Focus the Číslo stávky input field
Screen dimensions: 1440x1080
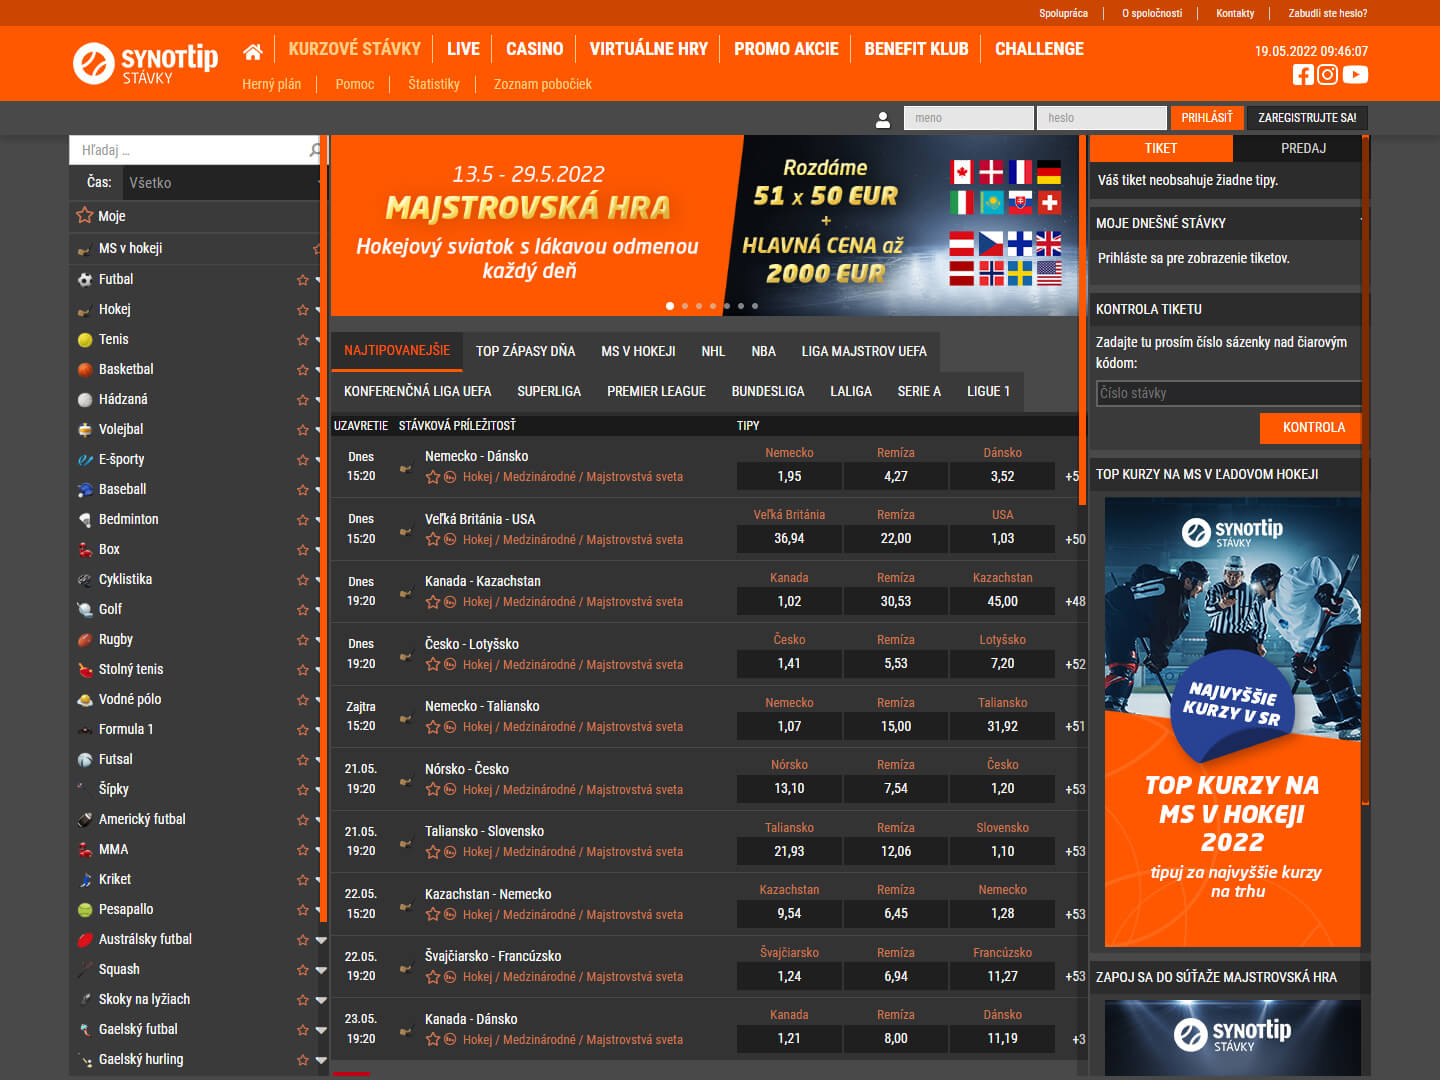tap(1229, 393)
